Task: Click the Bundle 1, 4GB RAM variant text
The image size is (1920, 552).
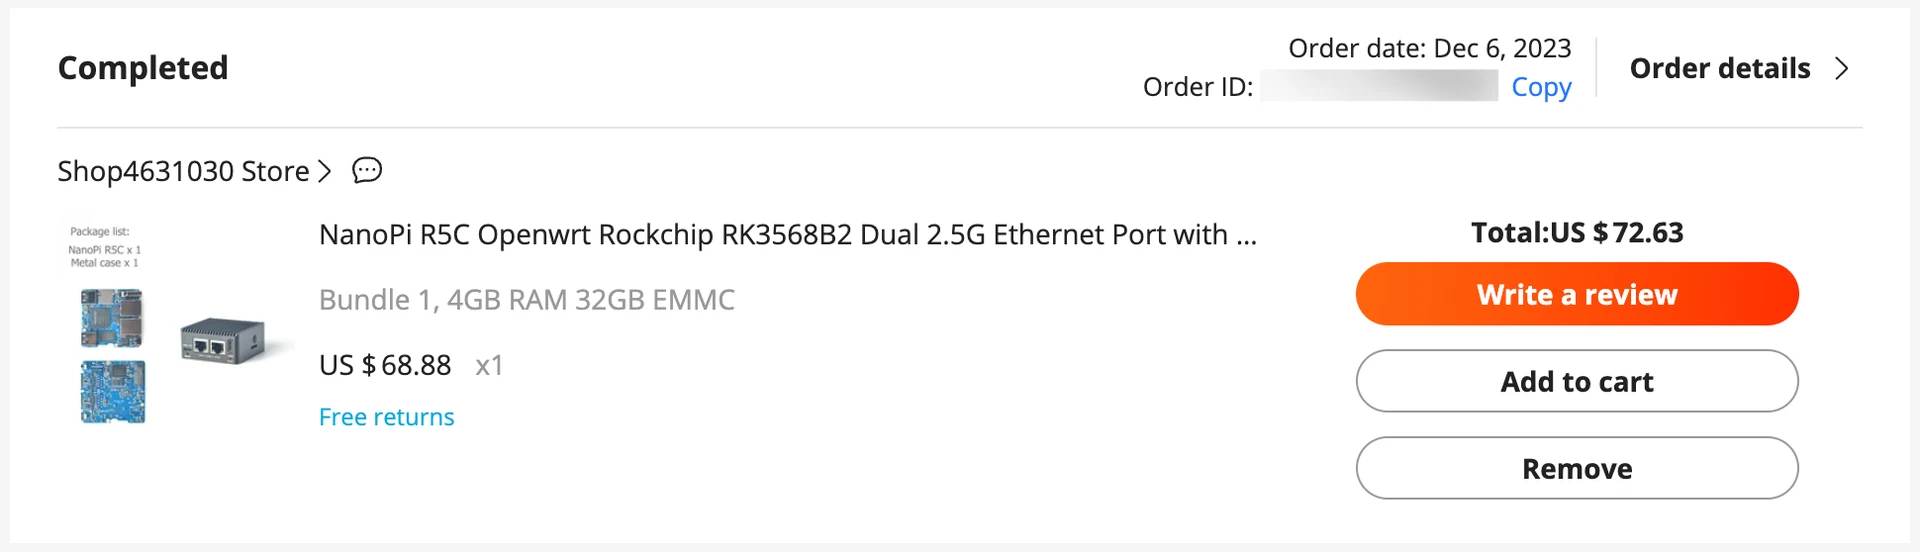Action: [526, 300]
